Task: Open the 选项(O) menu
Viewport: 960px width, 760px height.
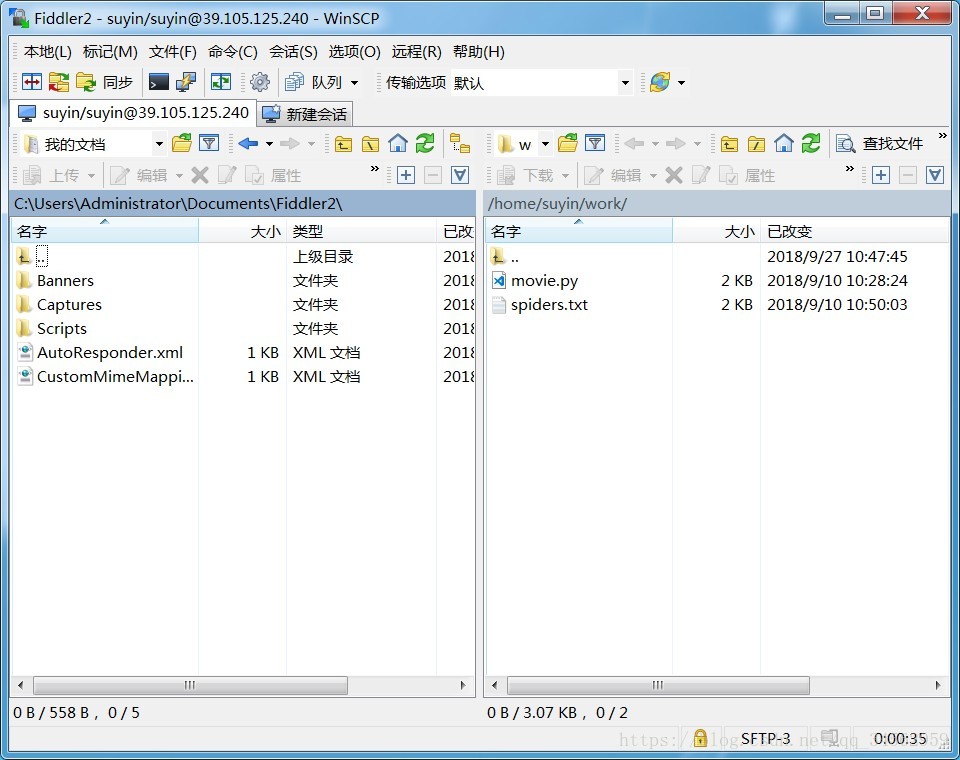Action: click(x=354, y=51)
